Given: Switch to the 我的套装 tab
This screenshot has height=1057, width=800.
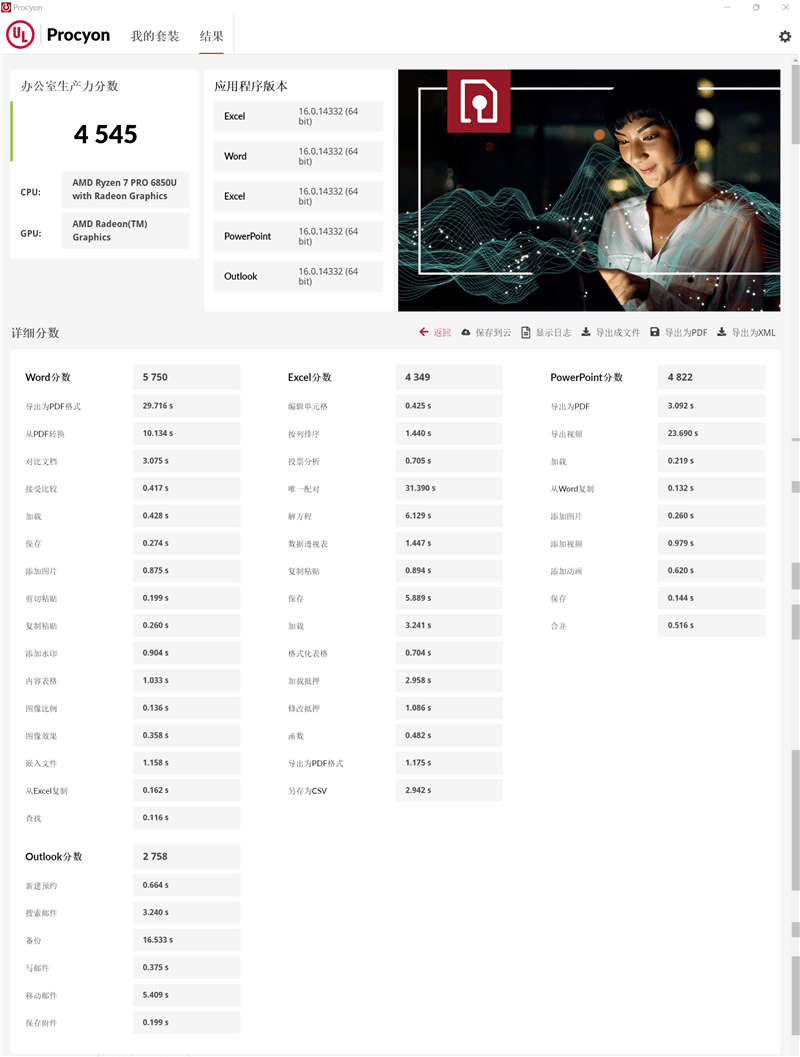Looking at the screenshot, I should coord(155,36).
